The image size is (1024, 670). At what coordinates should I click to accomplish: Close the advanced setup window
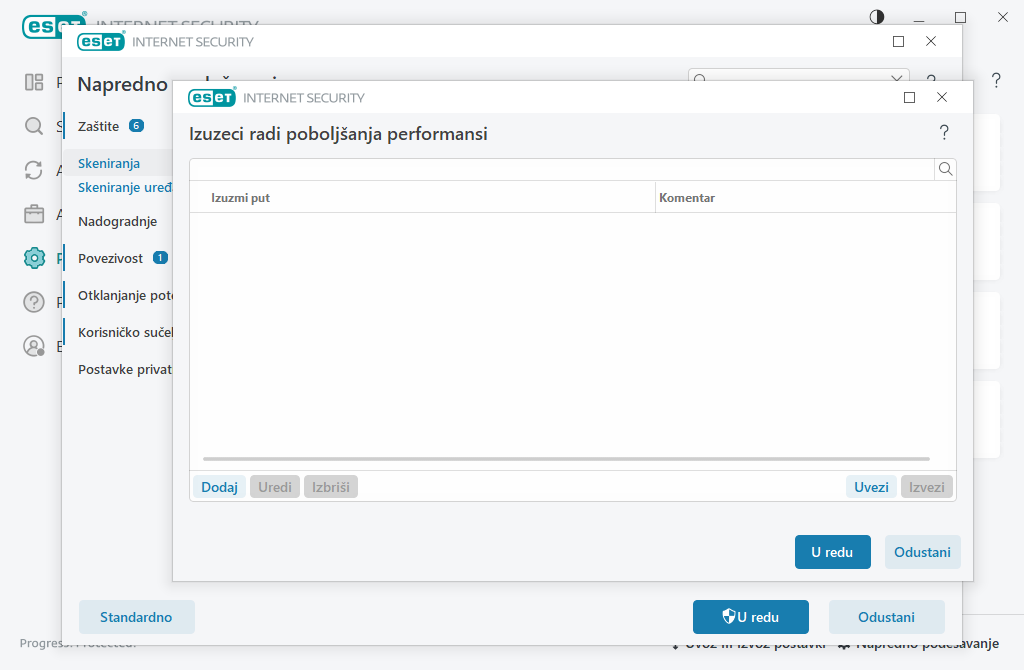[x=931, y=41]
